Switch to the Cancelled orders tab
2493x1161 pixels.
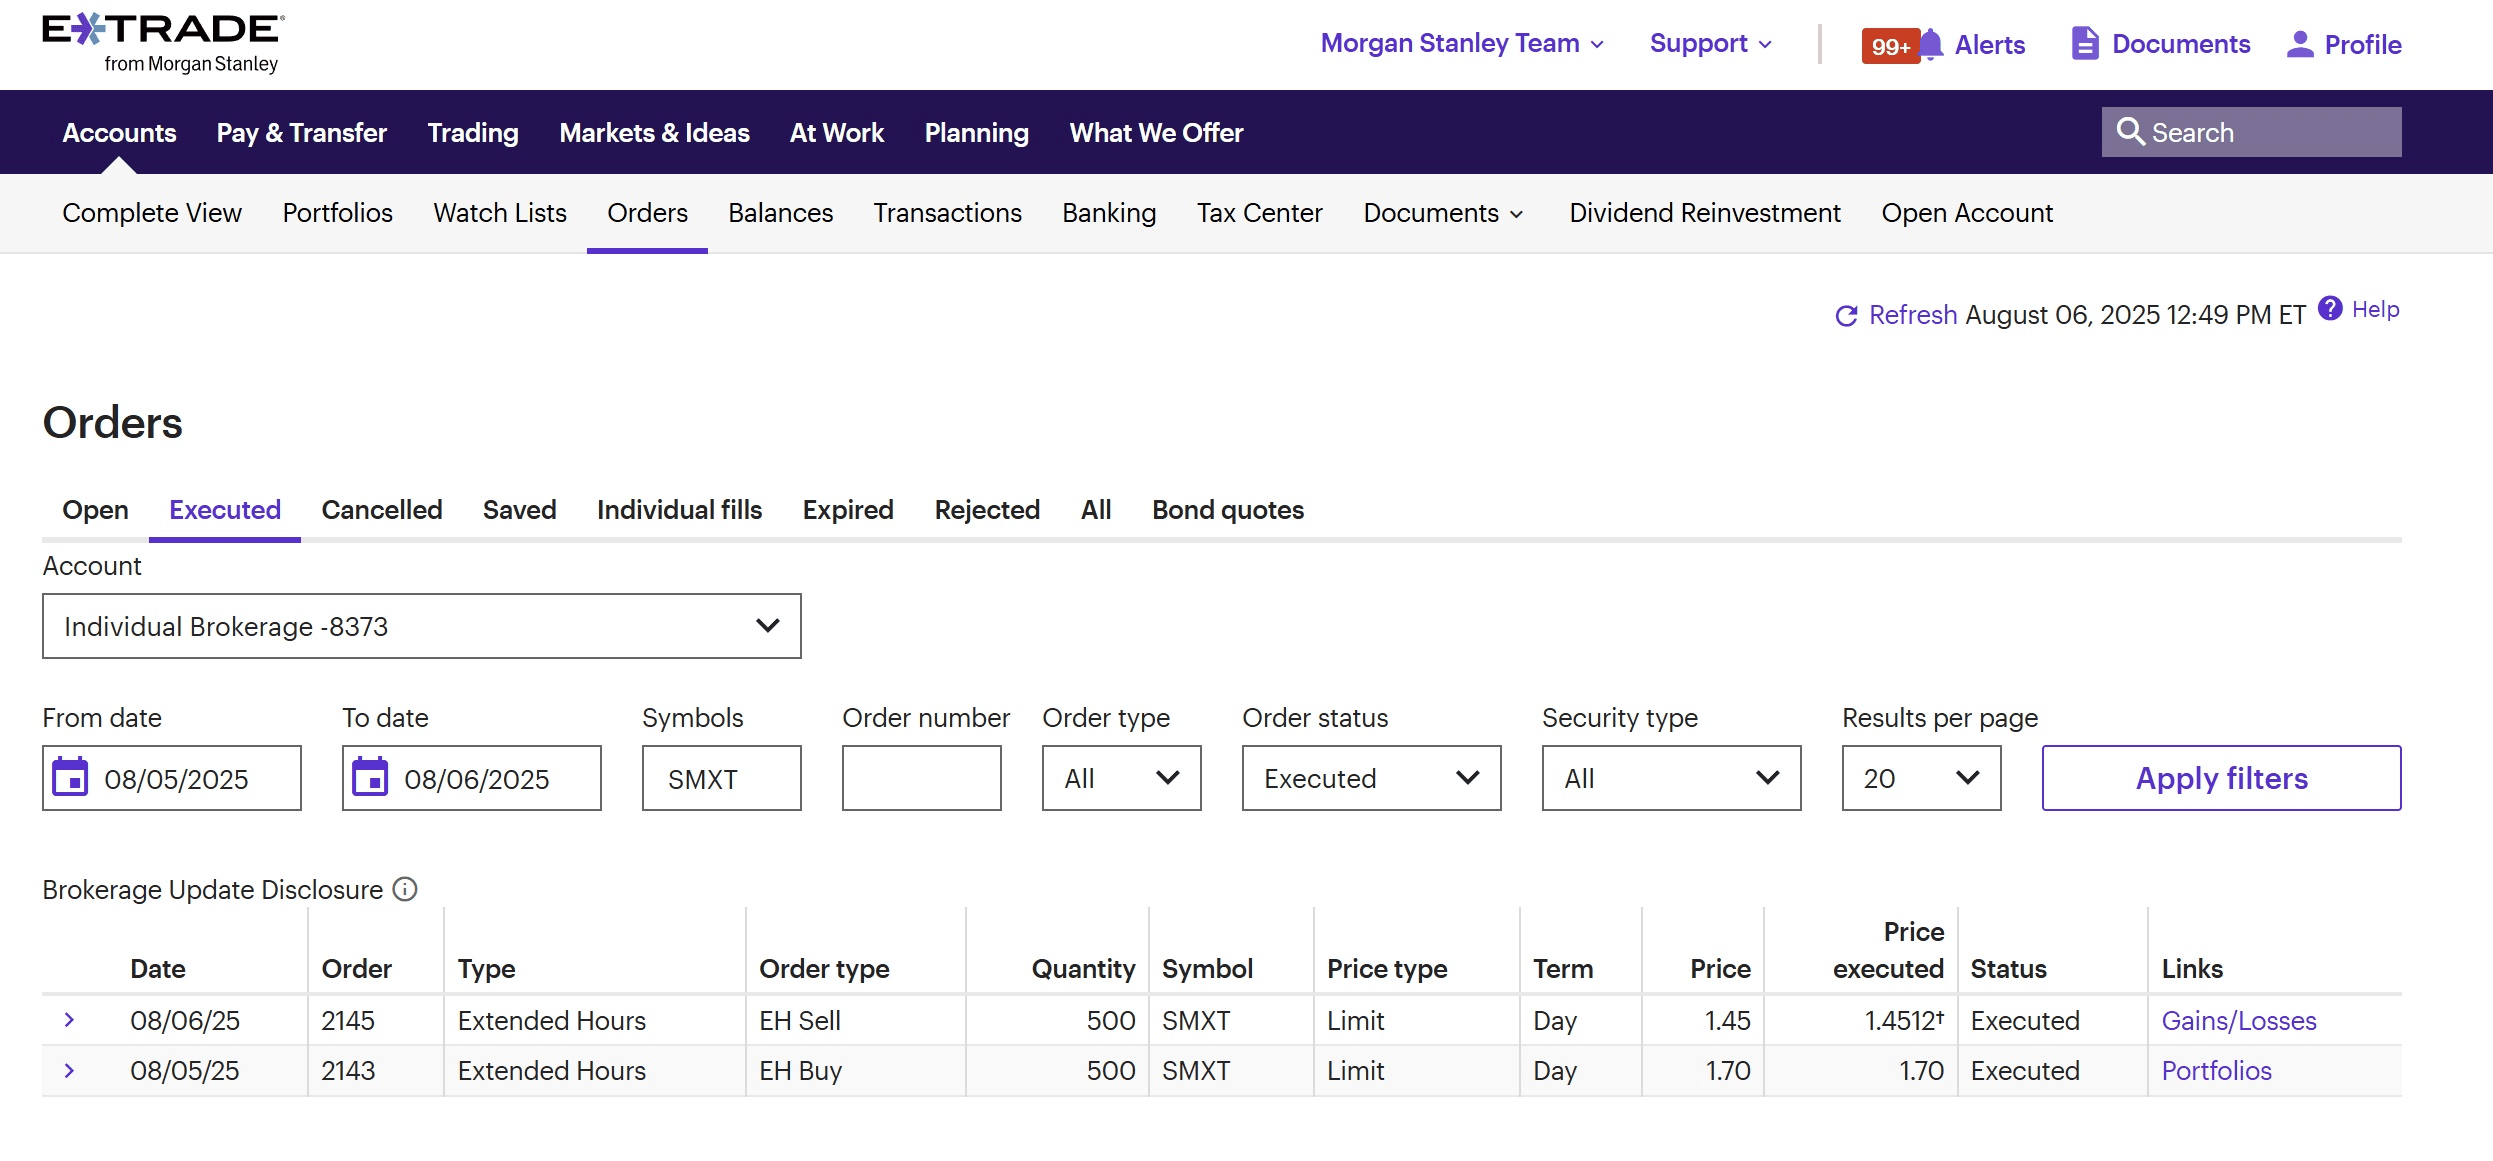coord(381,510)
